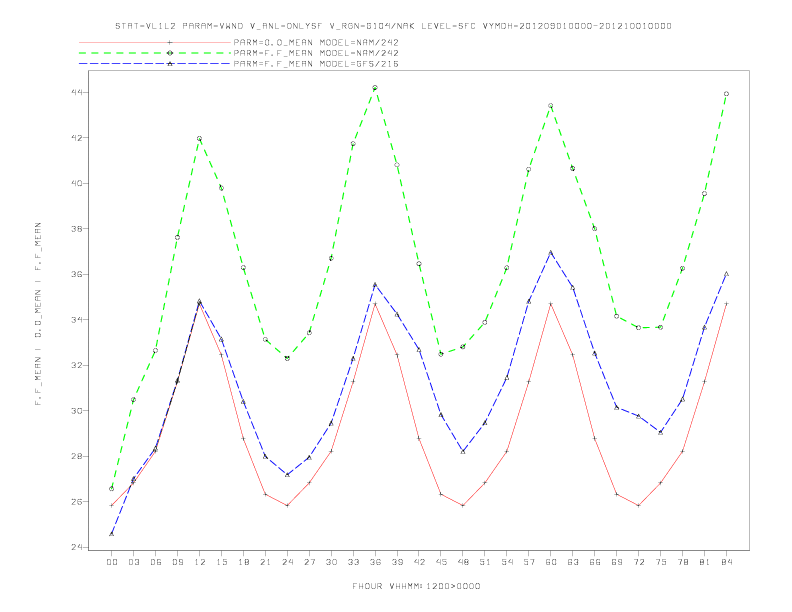Image resolution: width=792 pixels, height=612 pixels.
Task: Click x-axis tick label 75
Action: 661,562
